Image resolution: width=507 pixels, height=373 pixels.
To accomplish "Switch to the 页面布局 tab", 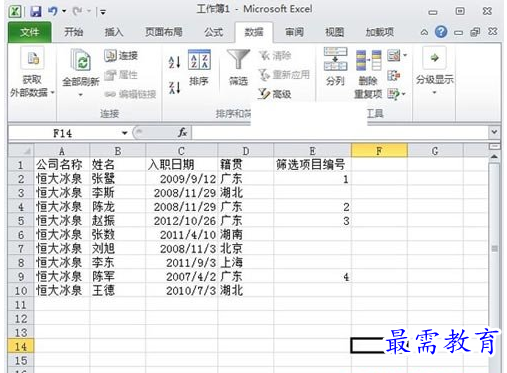I will pyautogui.click(x=163, y=32).
